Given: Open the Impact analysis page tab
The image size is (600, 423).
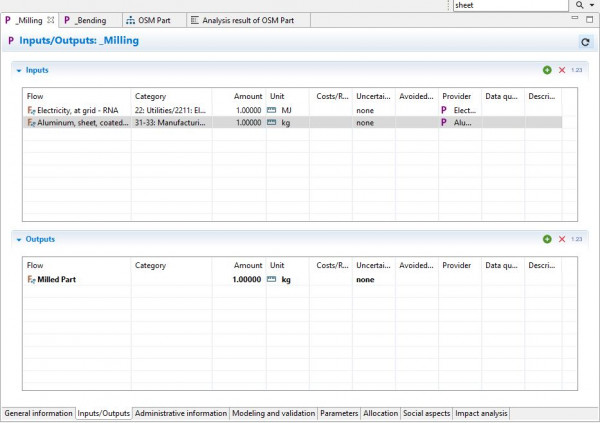Looking at the screenshot, I should pos(481,413).
